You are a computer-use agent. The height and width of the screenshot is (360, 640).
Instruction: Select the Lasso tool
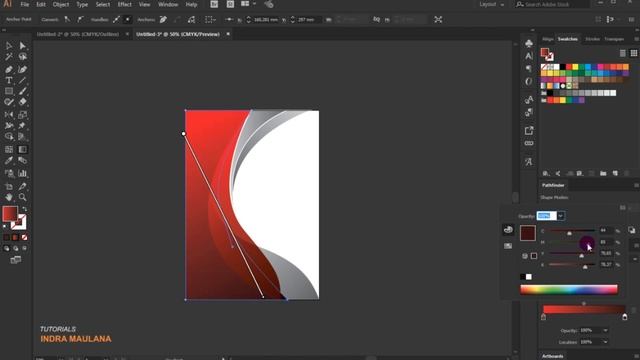(x=22, y=57)
